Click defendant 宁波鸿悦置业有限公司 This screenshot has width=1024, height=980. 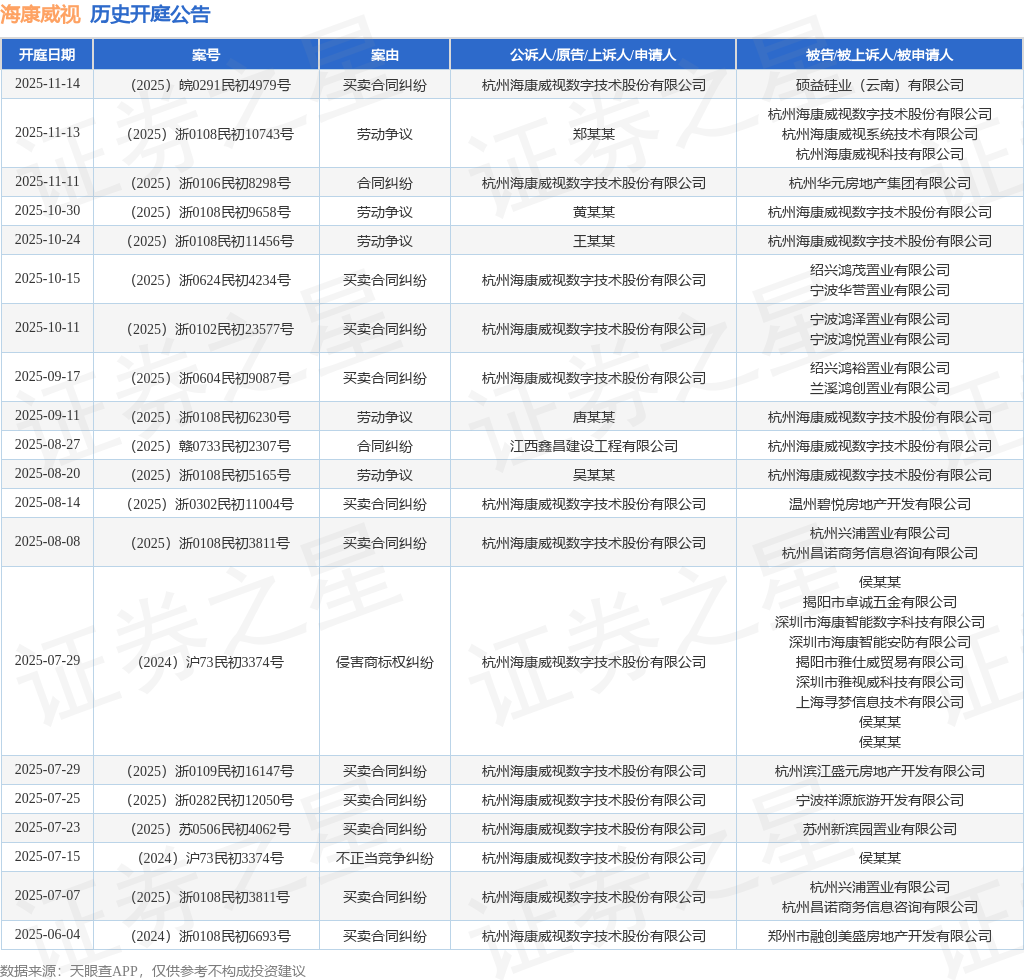(x=880, y=339)
